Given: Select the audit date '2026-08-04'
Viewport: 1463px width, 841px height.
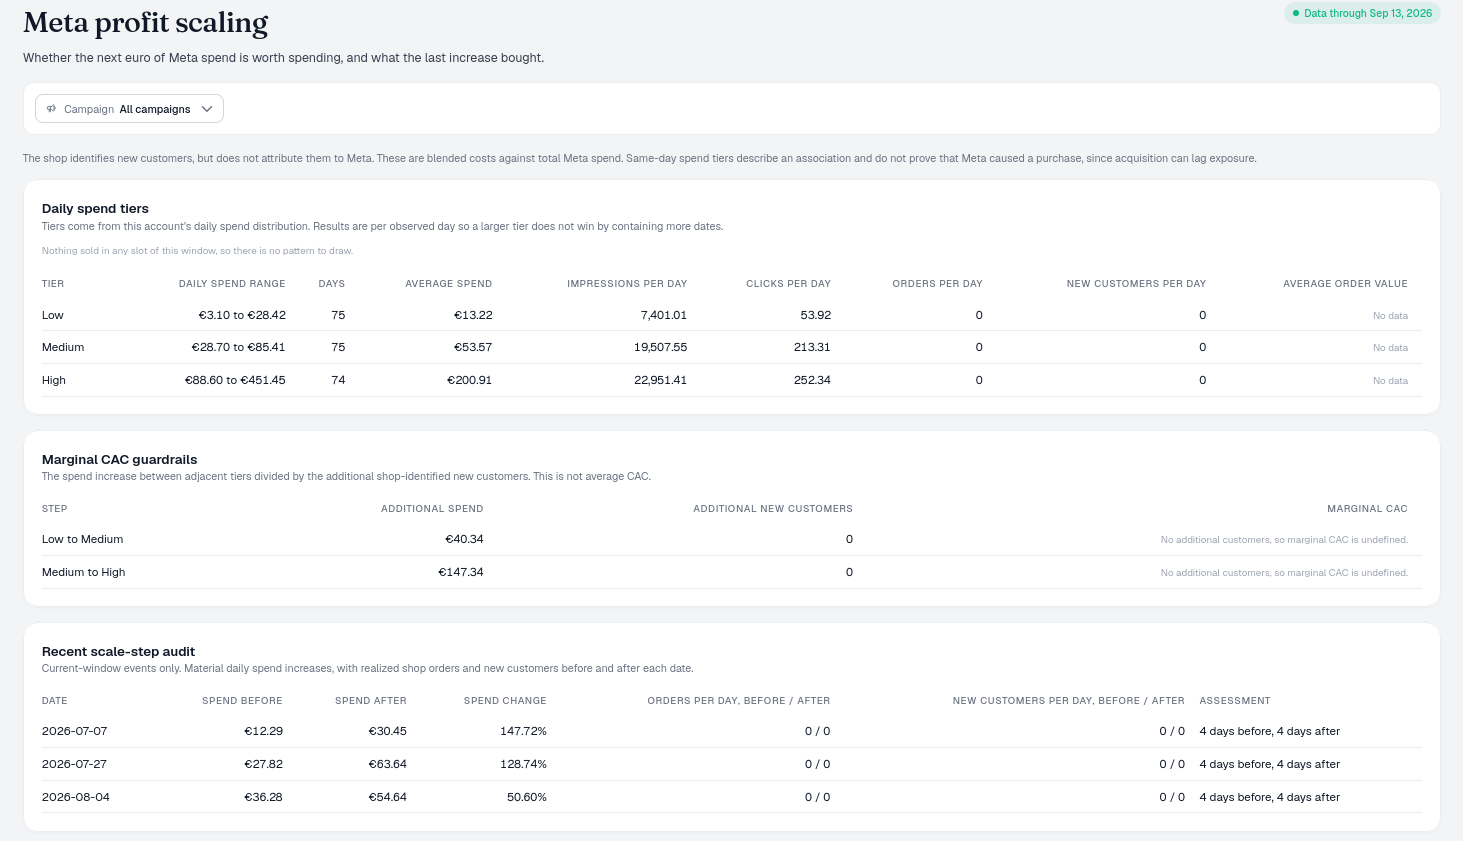Looking at the screenshot, I should pyautogui.click(x=76, y=798).
